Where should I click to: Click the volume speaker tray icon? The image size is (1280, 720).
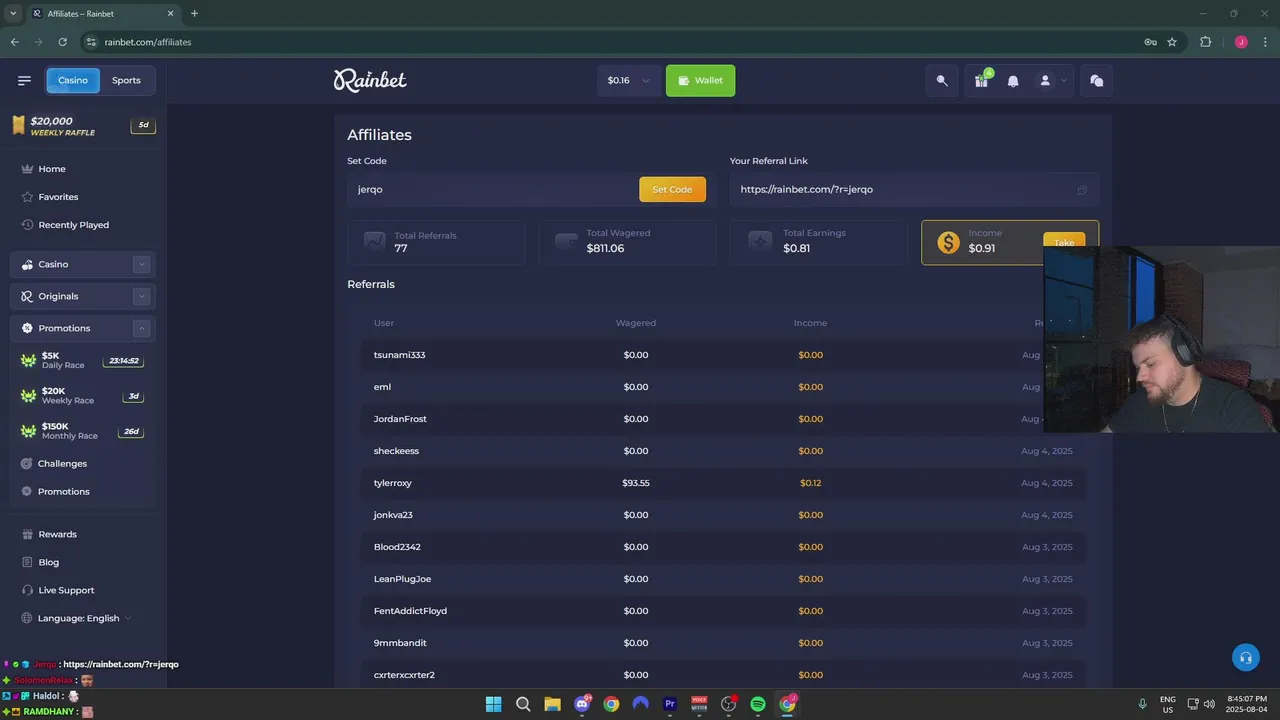click(1209, 704)
